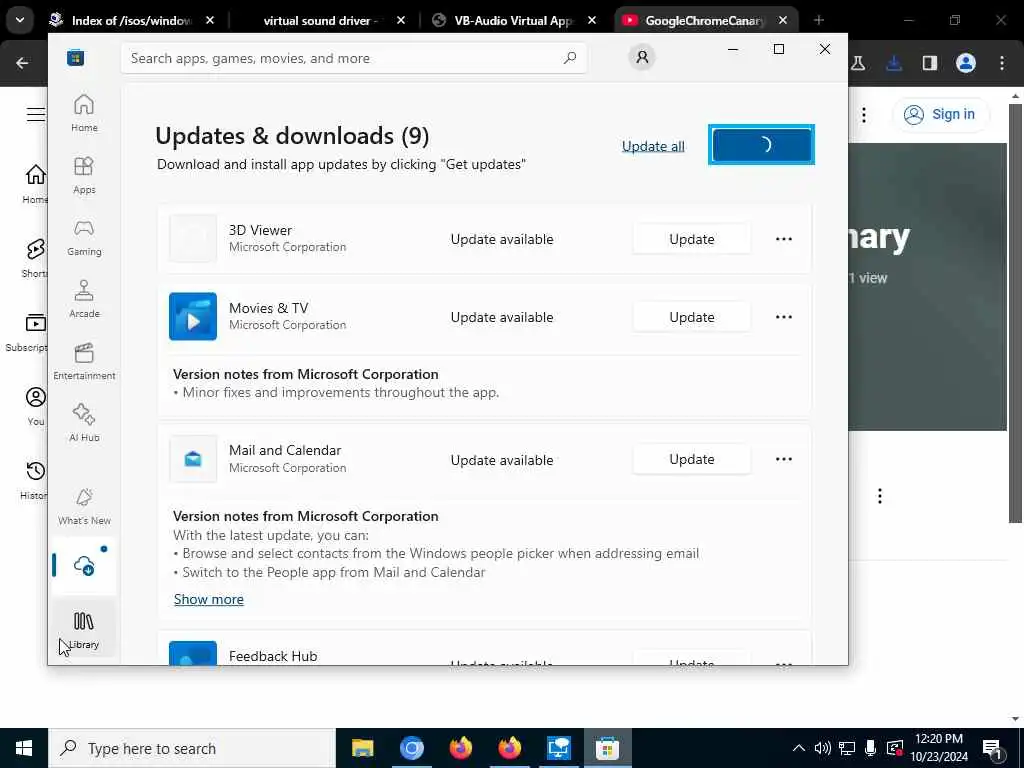This screenshot has width=1024, height=768.
Task: Select Mail and Calendar app name
Action: [285, 450]
